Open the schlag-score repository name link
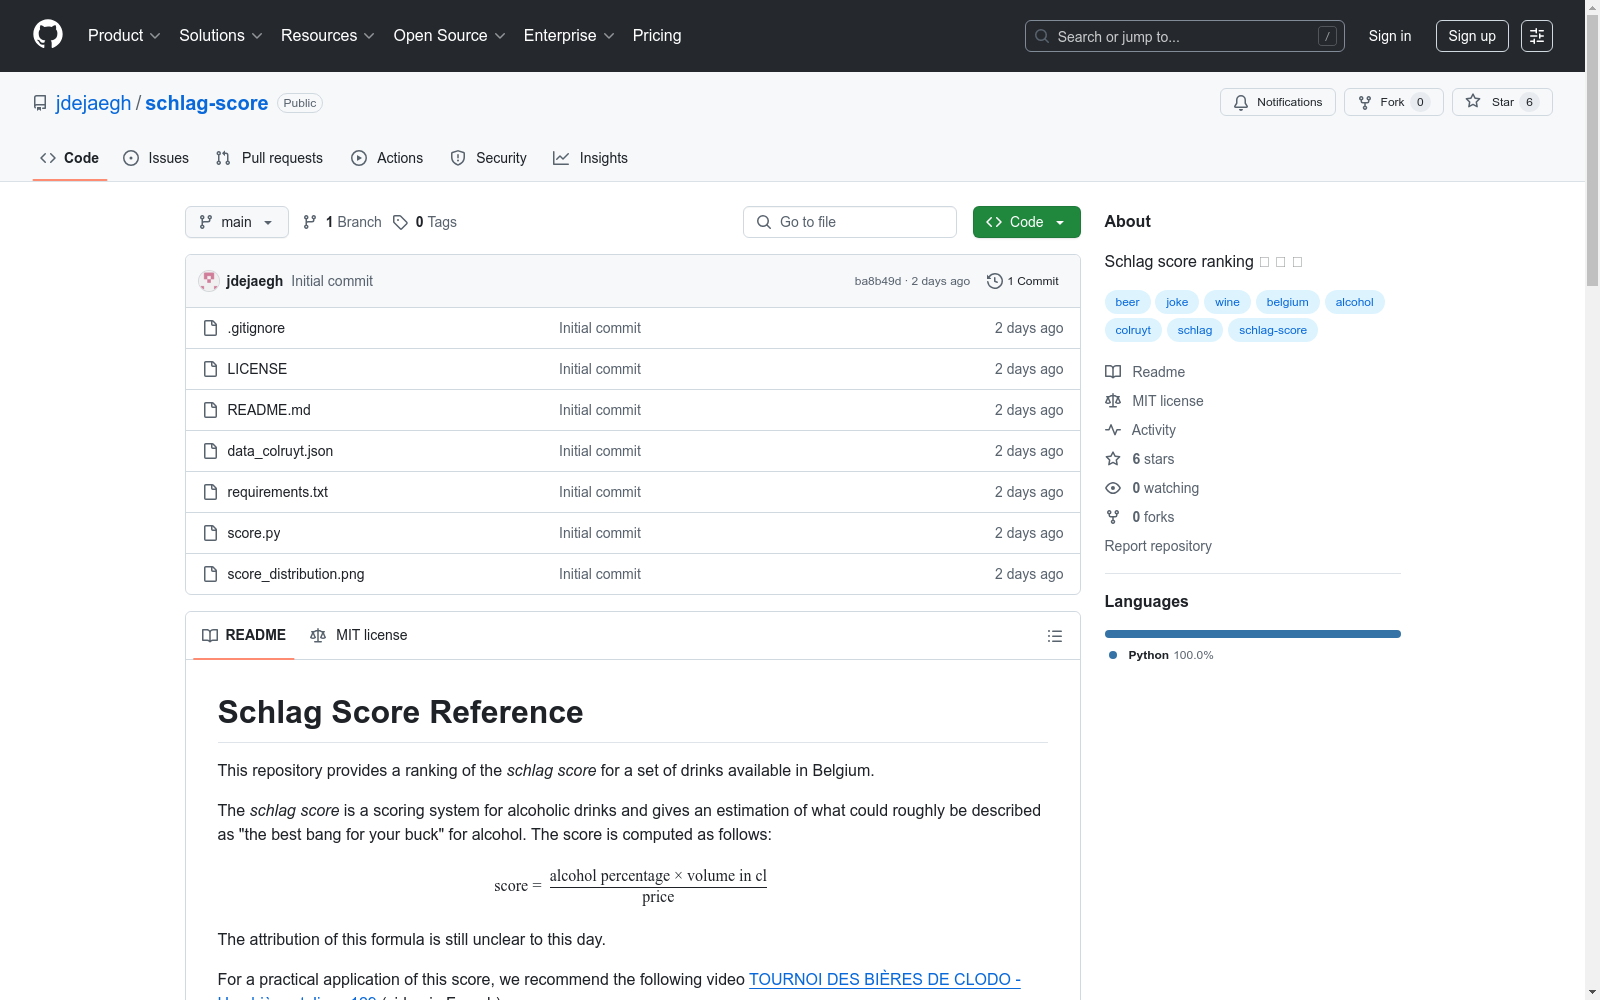 207,103
